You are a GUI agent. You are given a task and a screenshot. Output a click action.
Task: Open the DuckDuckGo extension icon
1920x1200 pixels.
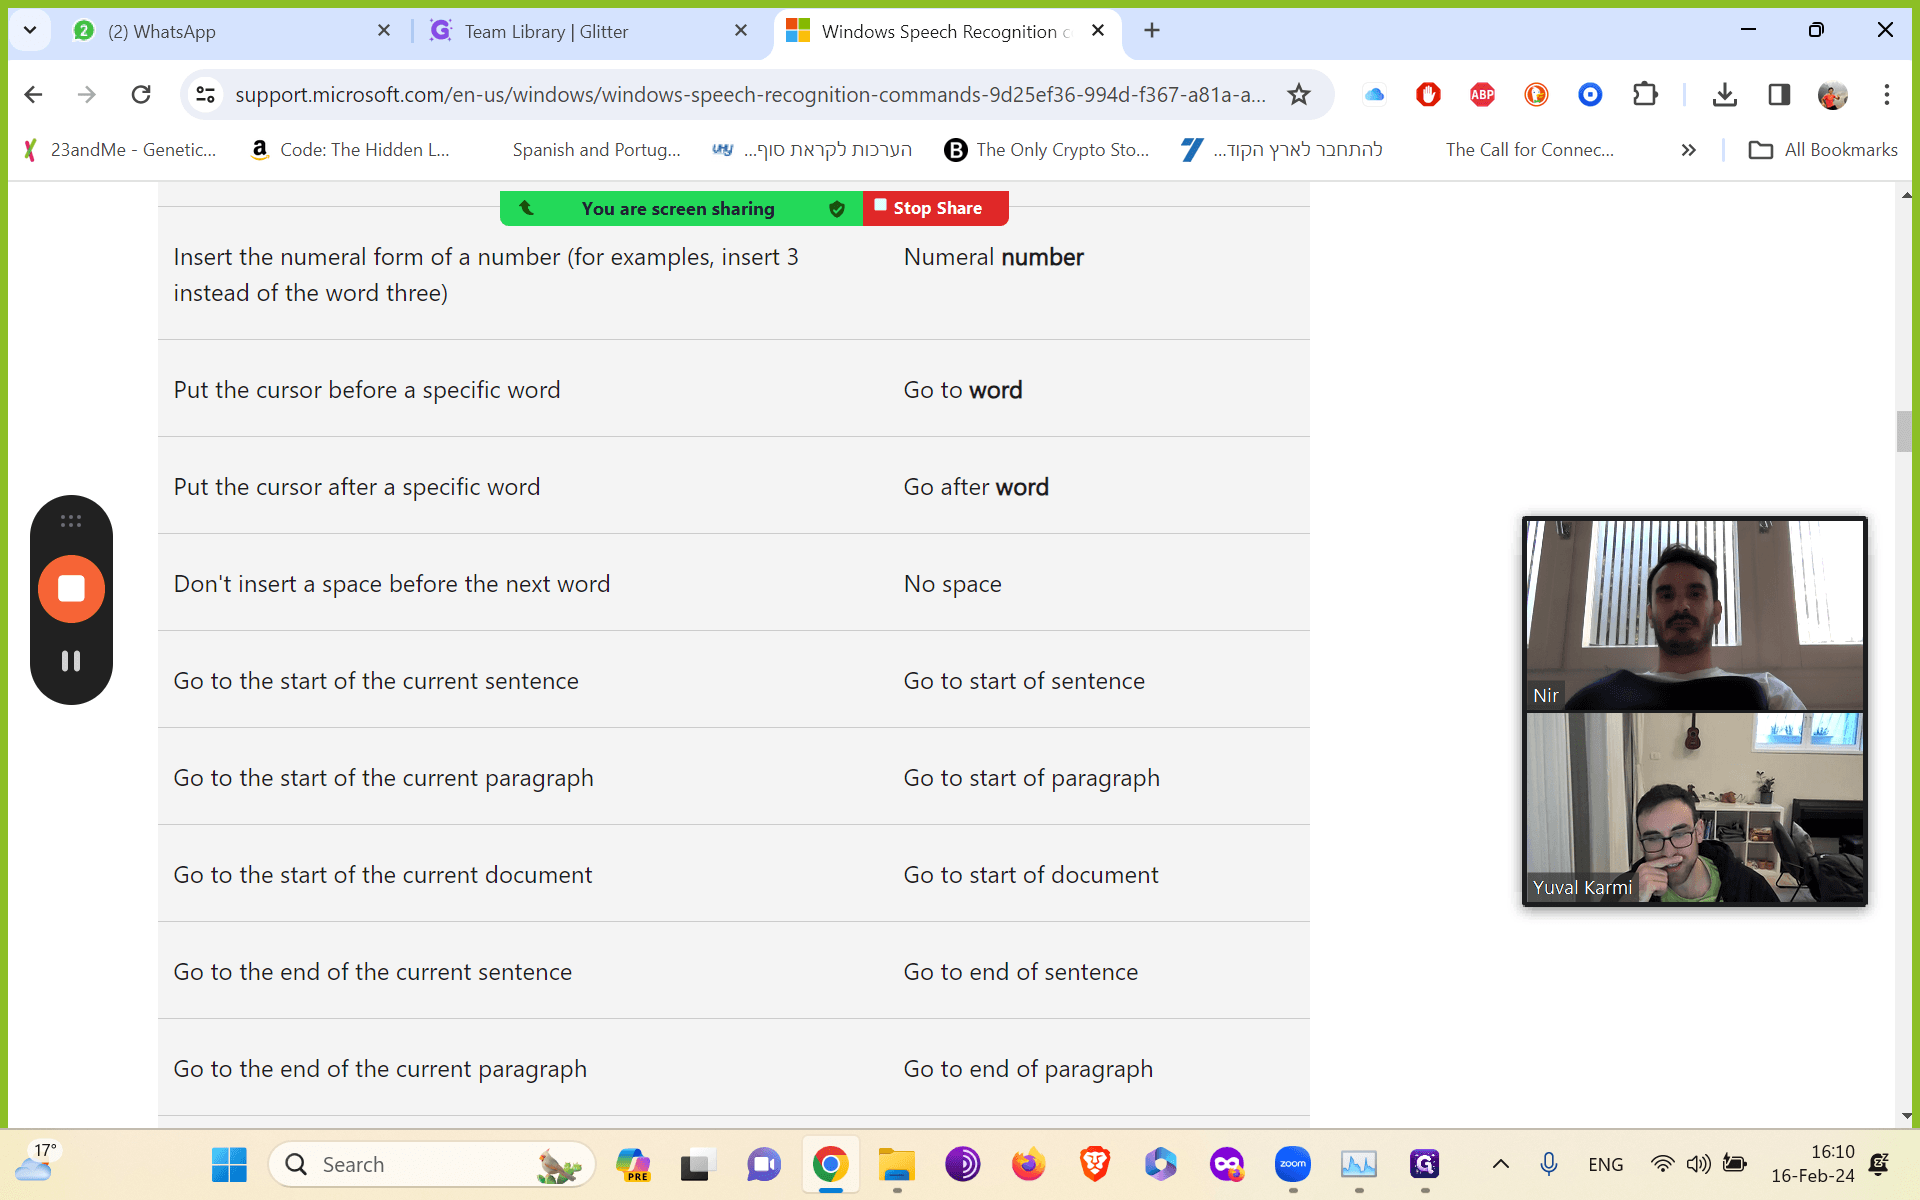tap(1536, 95)
